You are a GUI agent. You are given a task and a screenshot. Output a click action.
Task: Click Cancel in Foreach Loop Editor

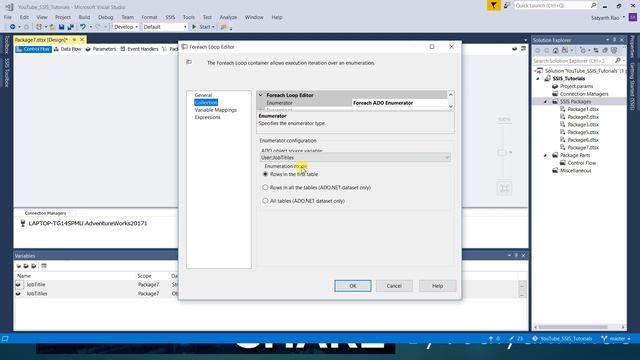point(394,286)
